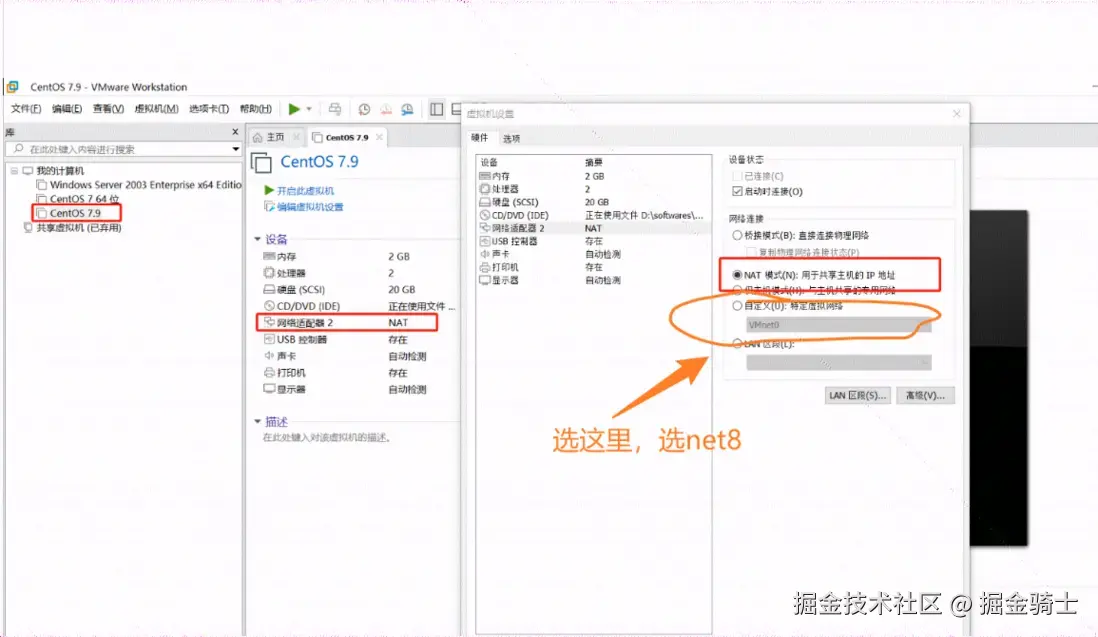Open the LAN segment dropdown
Image resolution: width=1098 pixels, height=637 pixels.
pyautogui.click(x=839, y=363)
